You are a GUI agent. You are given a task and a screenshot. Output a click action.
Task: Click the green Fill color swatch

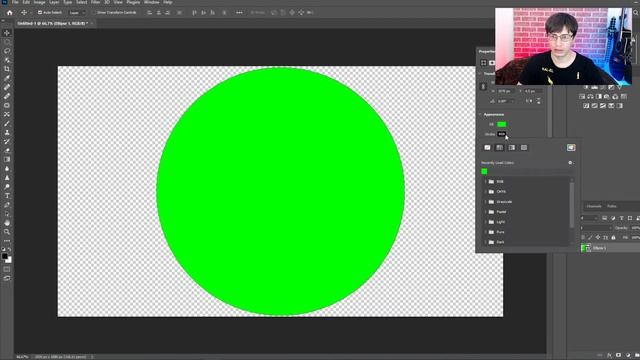(x=502, y=124)
